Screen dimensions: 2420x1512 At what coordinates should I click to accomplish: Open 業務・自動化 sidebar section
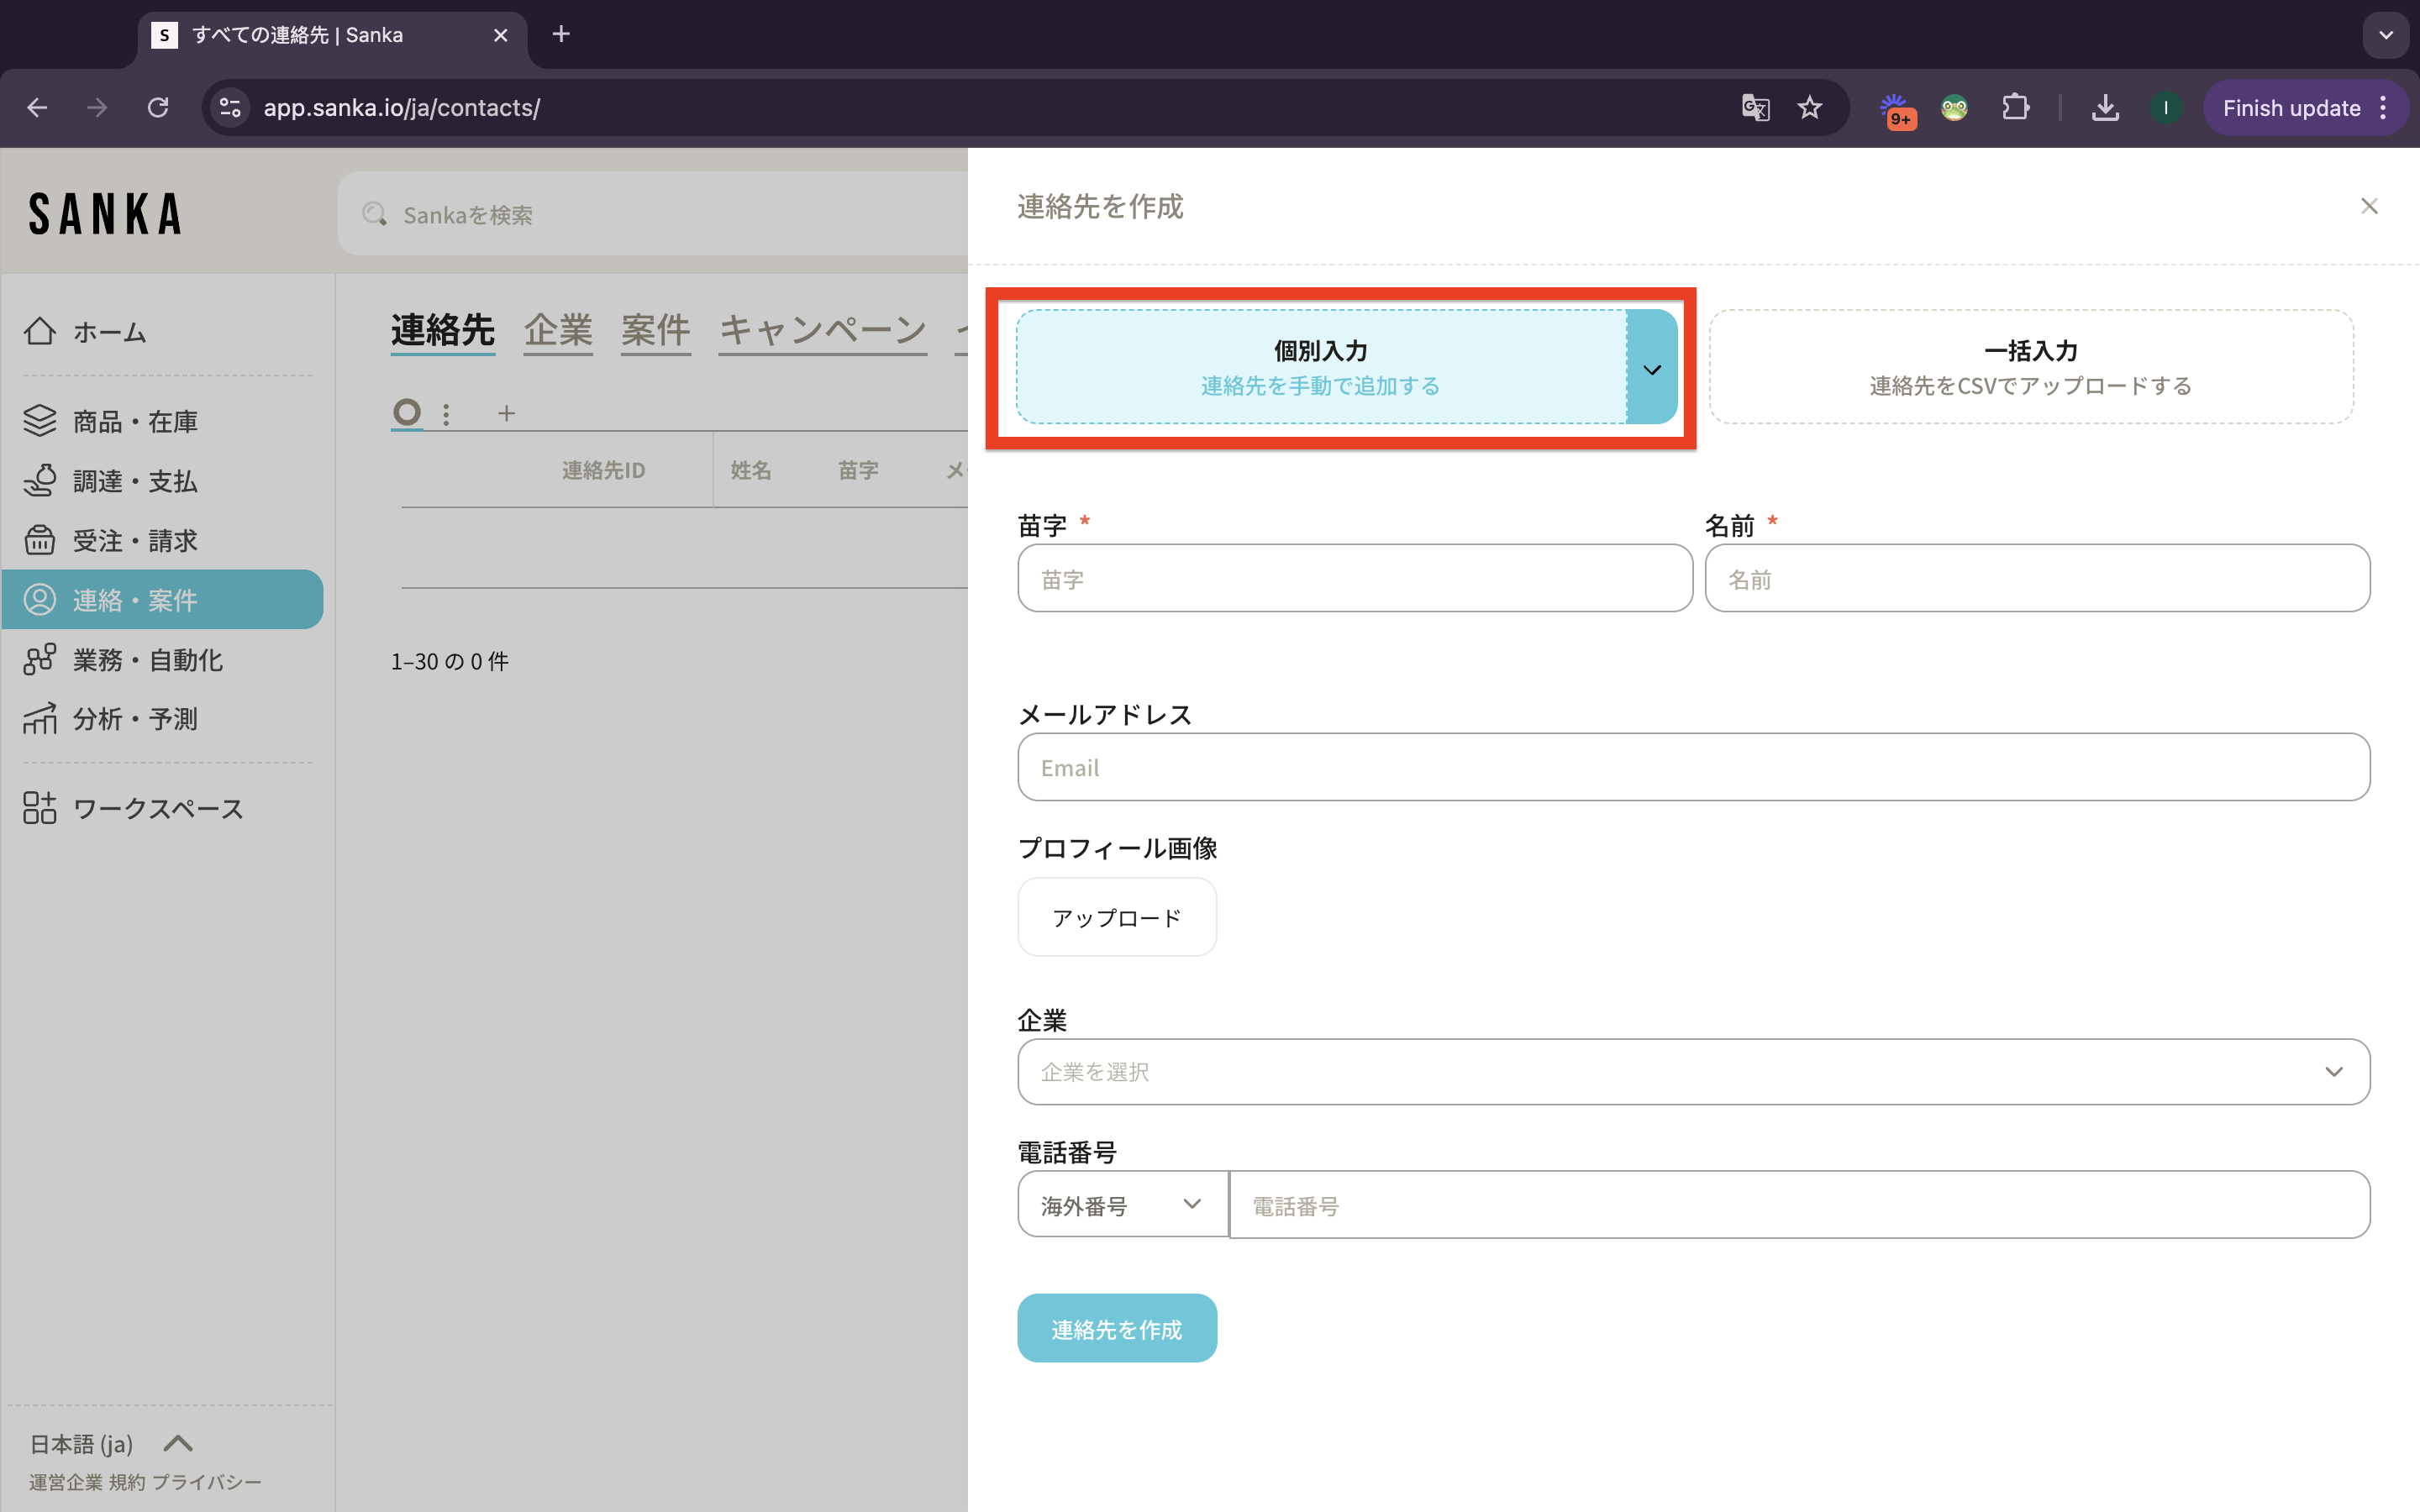click(x=147, y=660)
